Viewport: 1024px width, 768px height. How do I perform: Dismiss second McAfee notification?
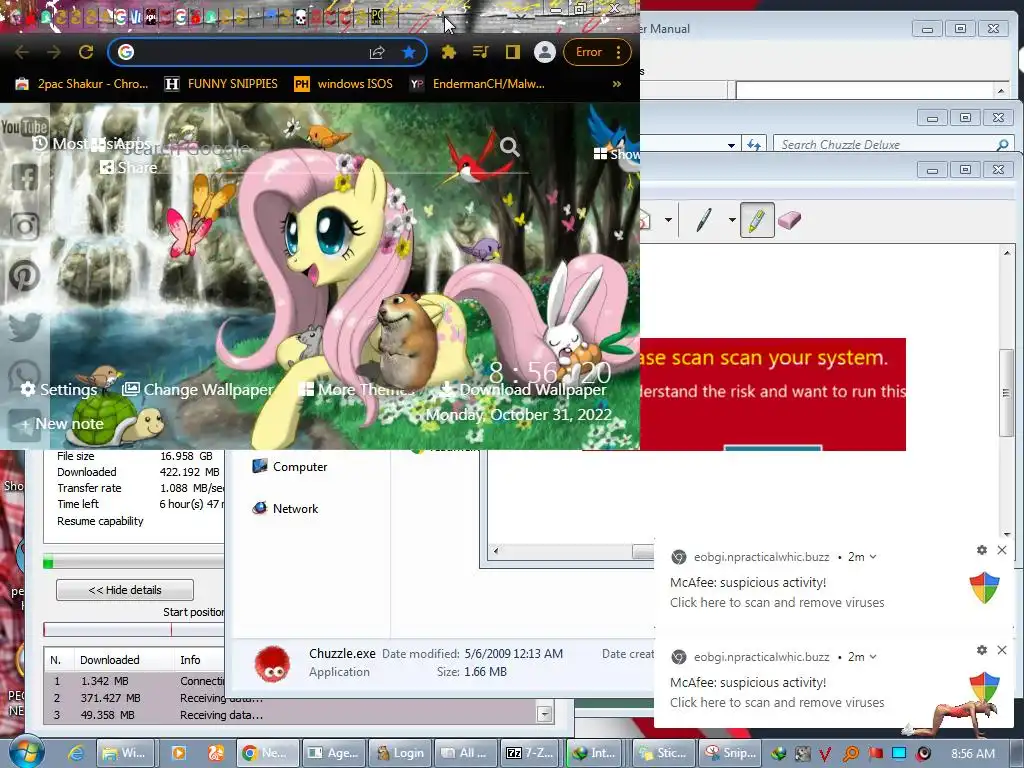pyautogui.click(x=1002, y=650)
